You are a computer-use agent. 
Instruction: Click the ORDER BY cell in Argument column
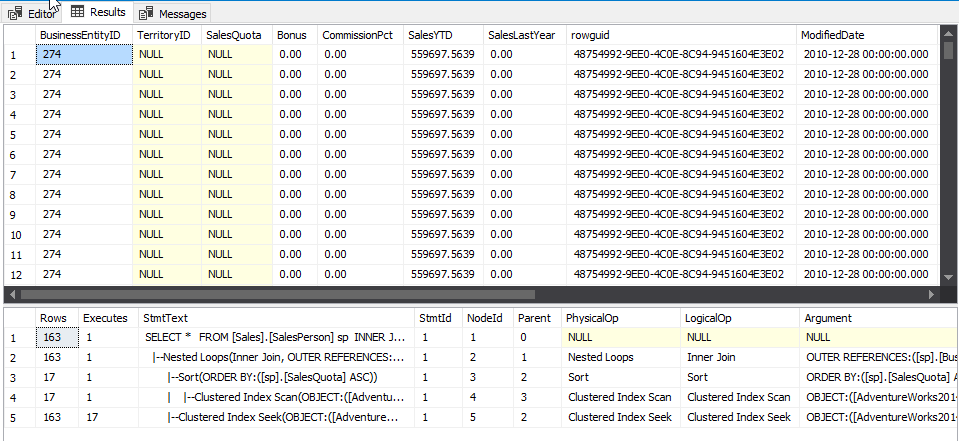[878, 377]
